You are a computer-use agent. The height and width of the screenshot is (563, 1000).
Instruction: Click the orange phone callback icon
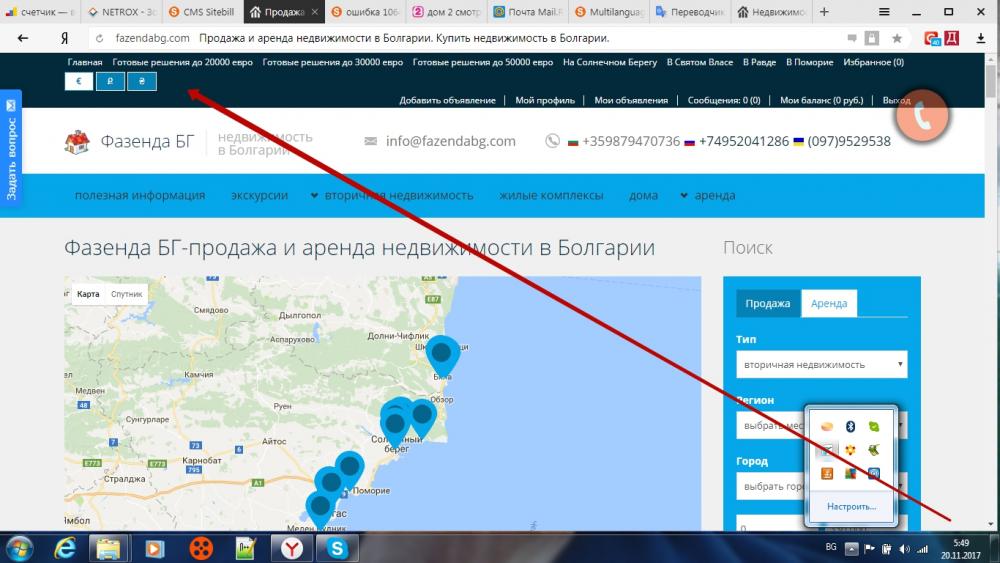coord(921,114)
